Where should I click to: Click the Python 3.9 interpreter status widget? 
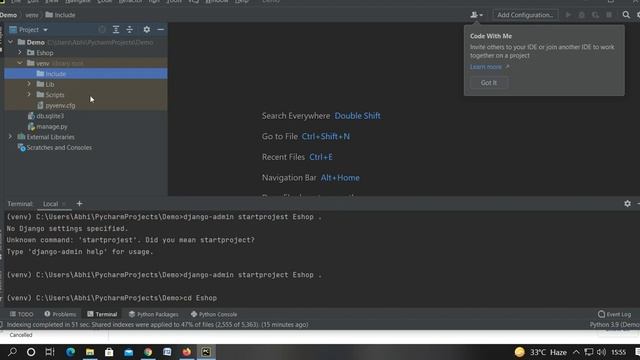pyautogui.click(x=614, y=325)
